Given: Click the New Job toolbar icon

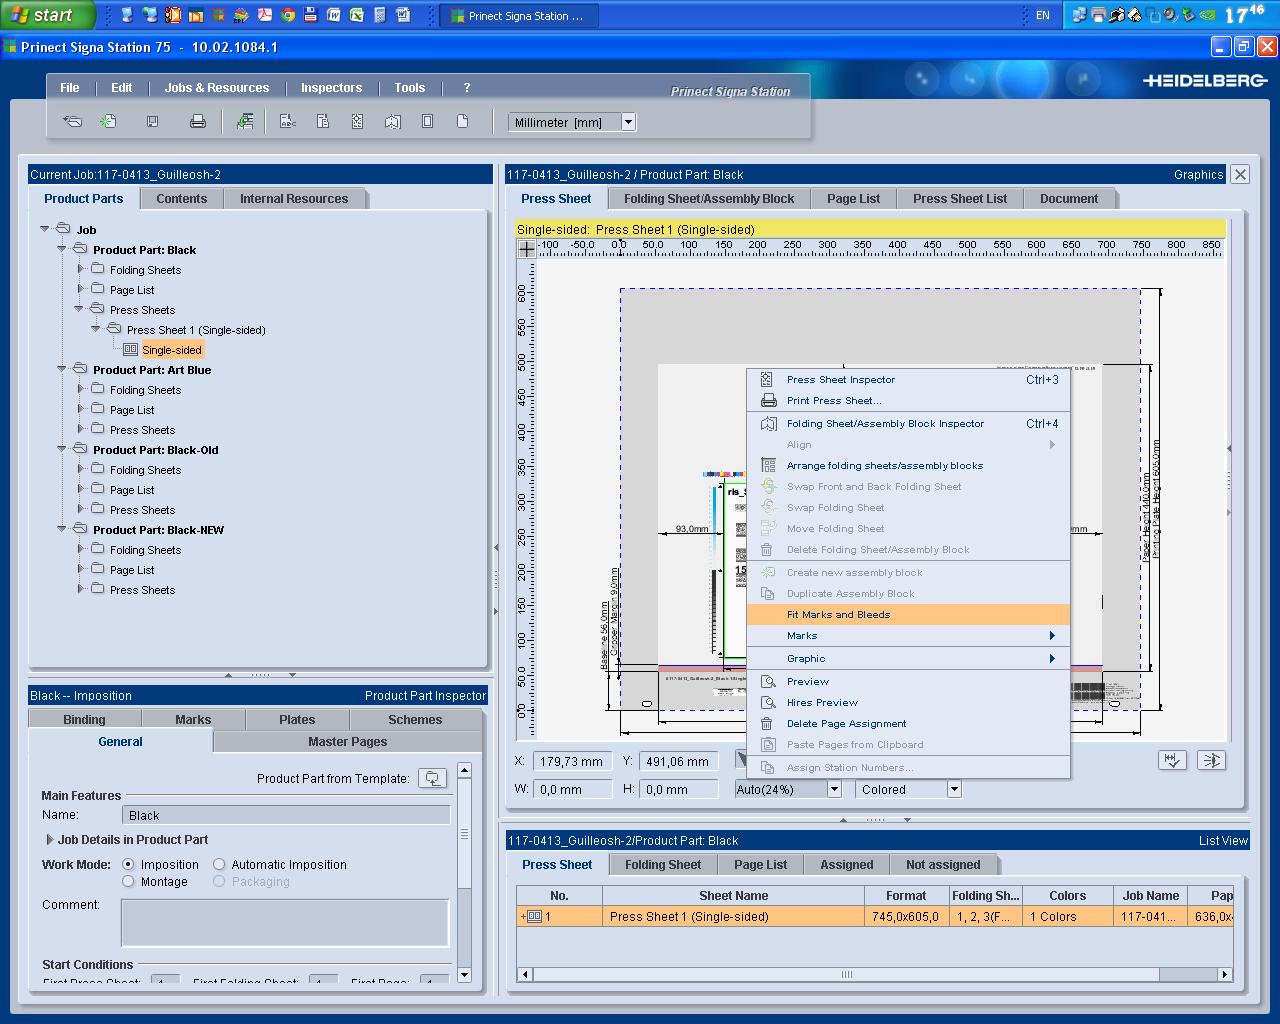Looking at the screenshot, I should pyautogui.click(x=108, y=122).
